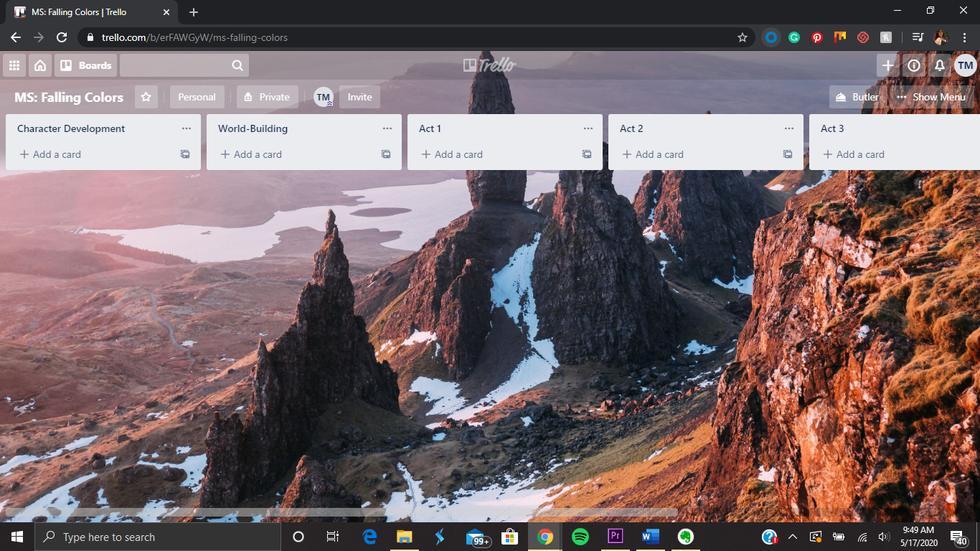Click the Invite button
The image size is (980, 551).
coord(359,97)
